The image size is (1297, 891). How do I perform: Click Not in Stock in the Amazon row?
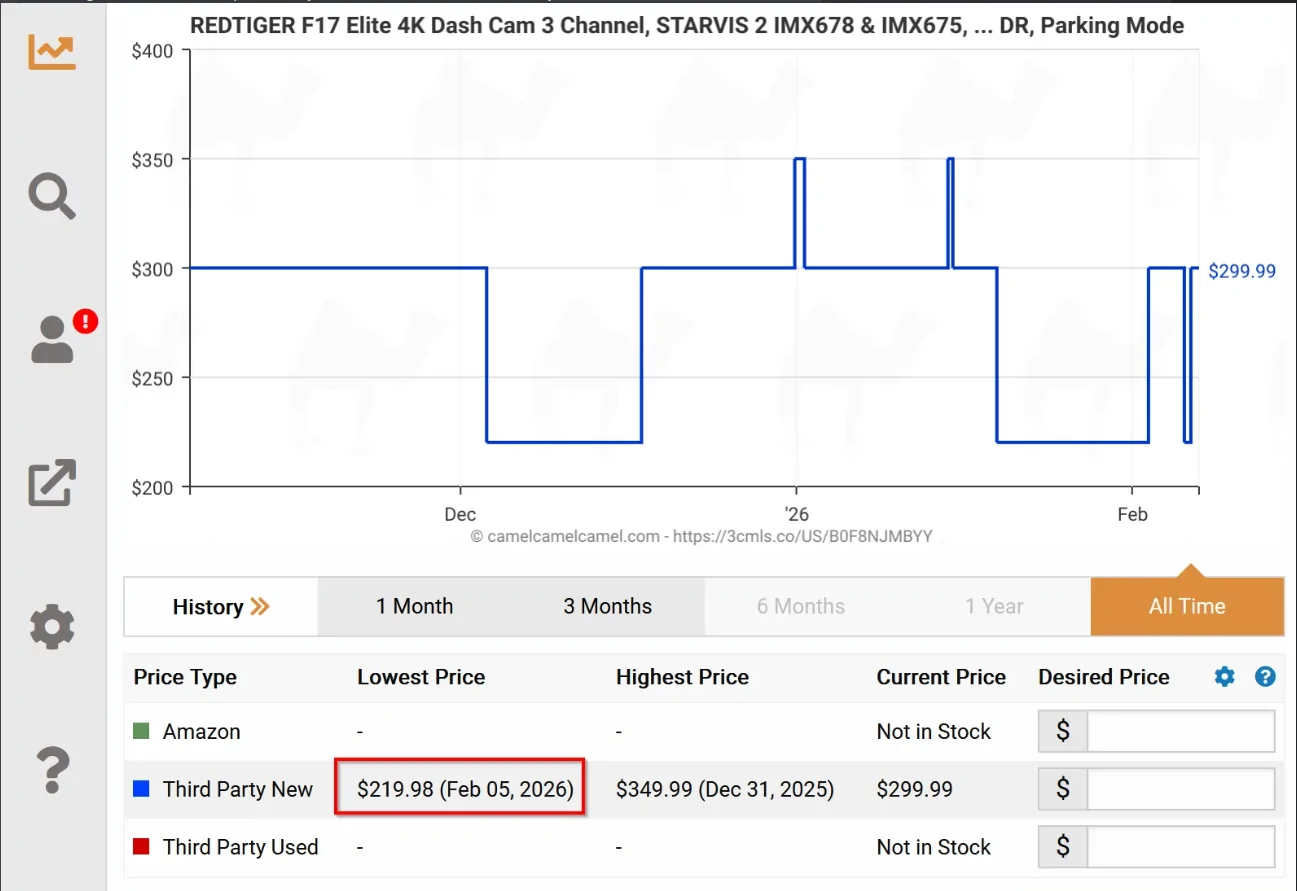[x=934, y=731]
